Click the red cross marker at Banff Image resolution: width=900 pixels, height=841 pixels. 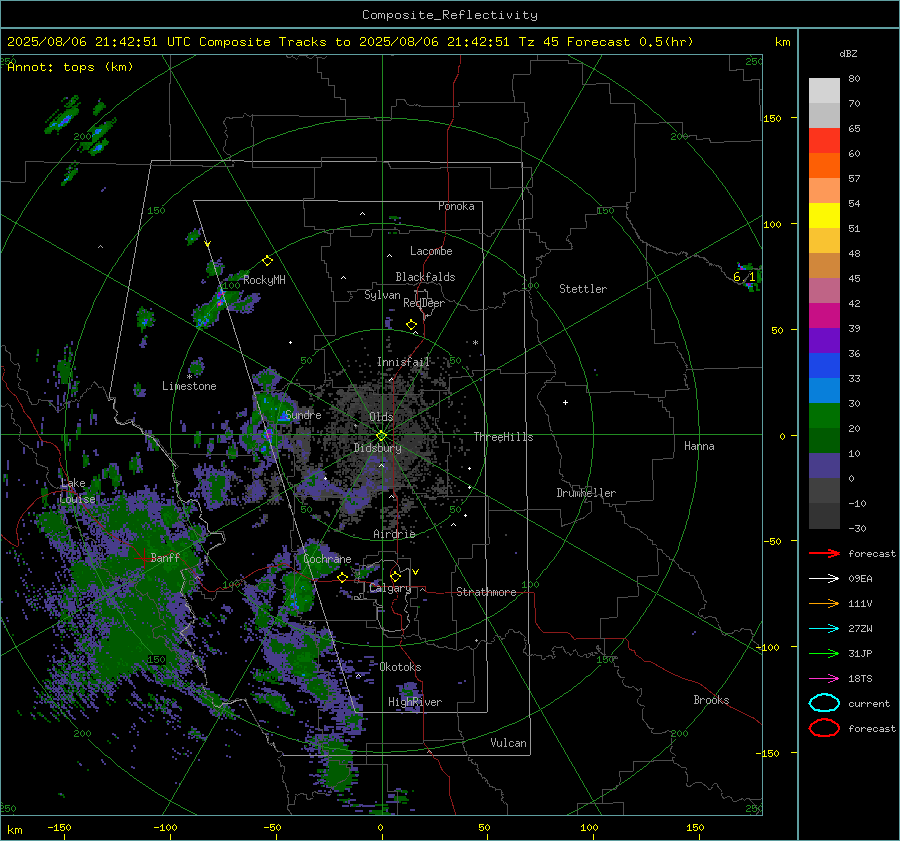143,557
